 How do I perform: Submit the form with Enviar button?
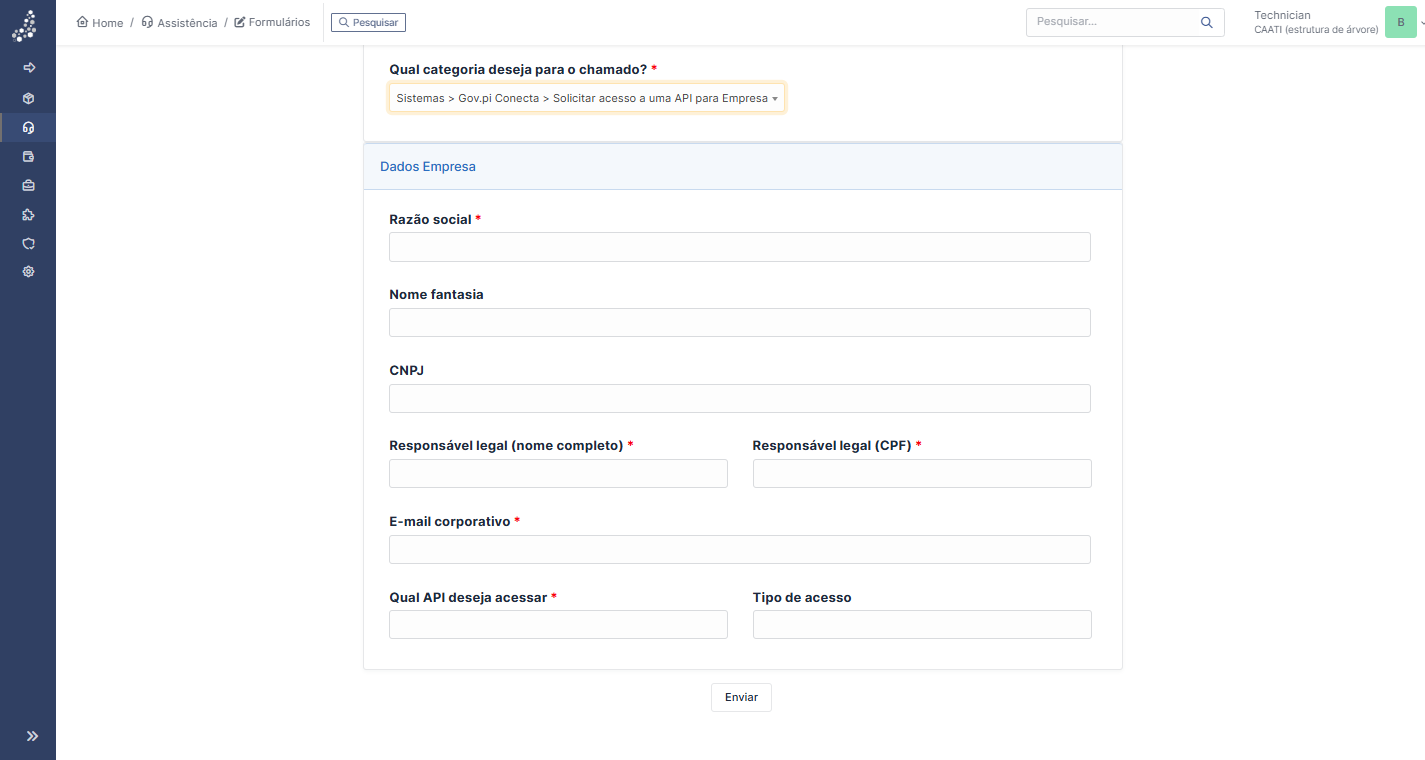pos(741,697)
